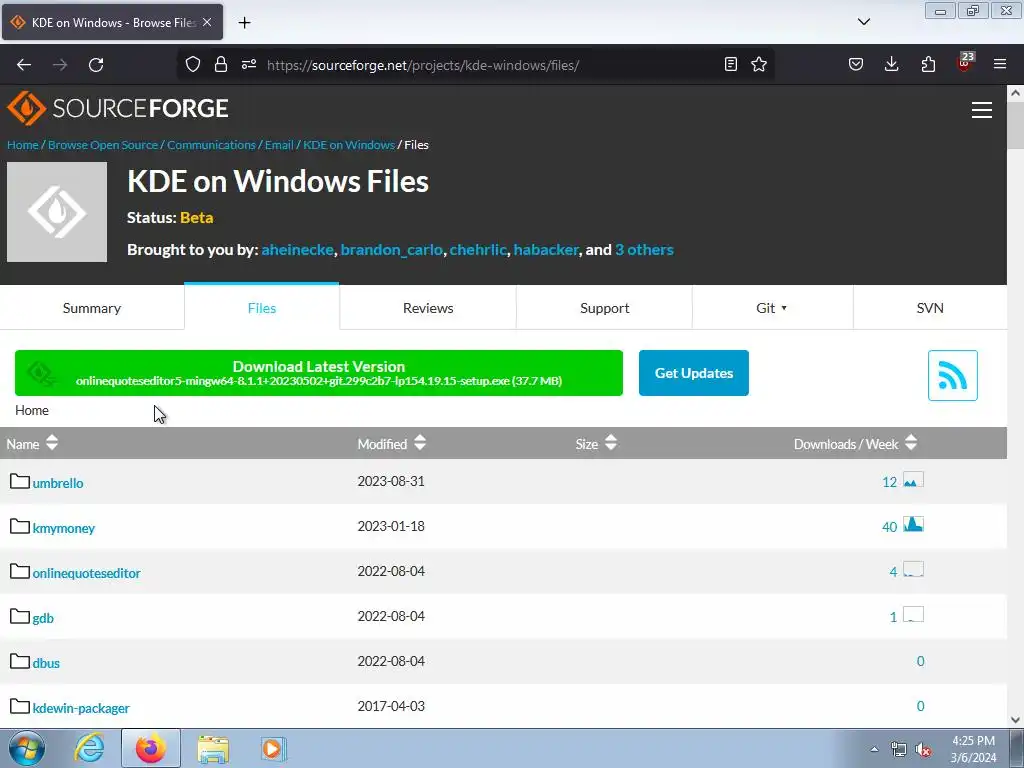Click the Firefox forward arrow
The image size is (1024, 768).
coord(60,65)
